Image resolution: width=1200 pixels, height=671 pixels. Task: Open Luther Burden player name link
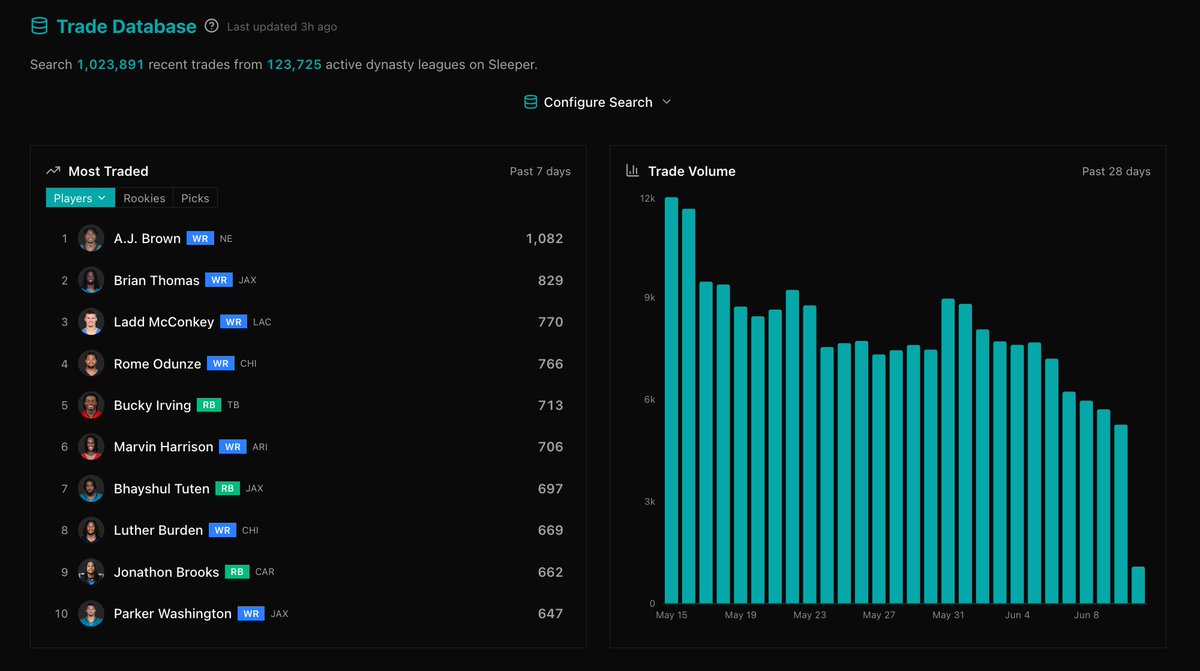click(x=158, y=530)
